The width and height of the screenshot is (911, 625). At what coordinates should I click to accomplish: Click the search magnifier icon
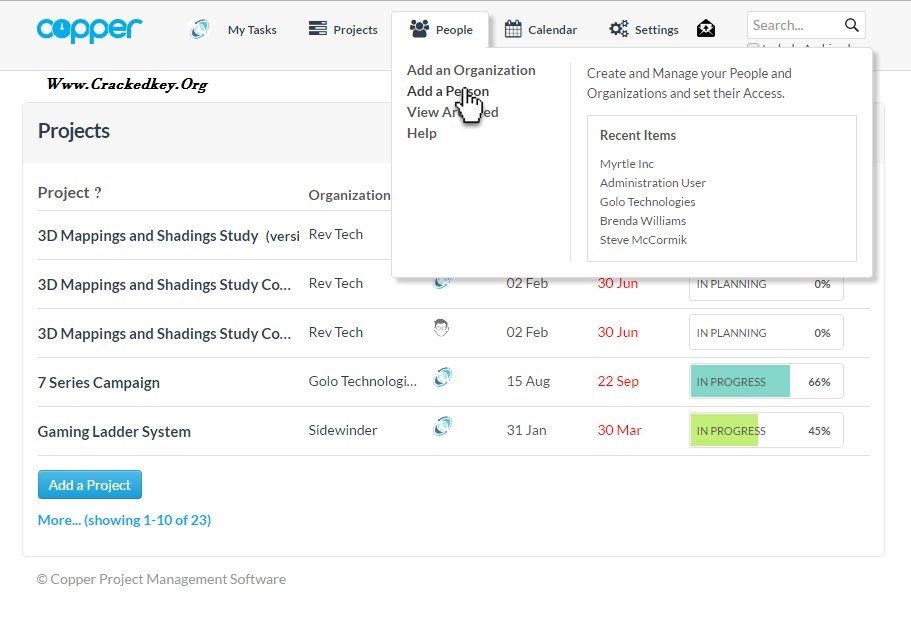tap(851, 25)
